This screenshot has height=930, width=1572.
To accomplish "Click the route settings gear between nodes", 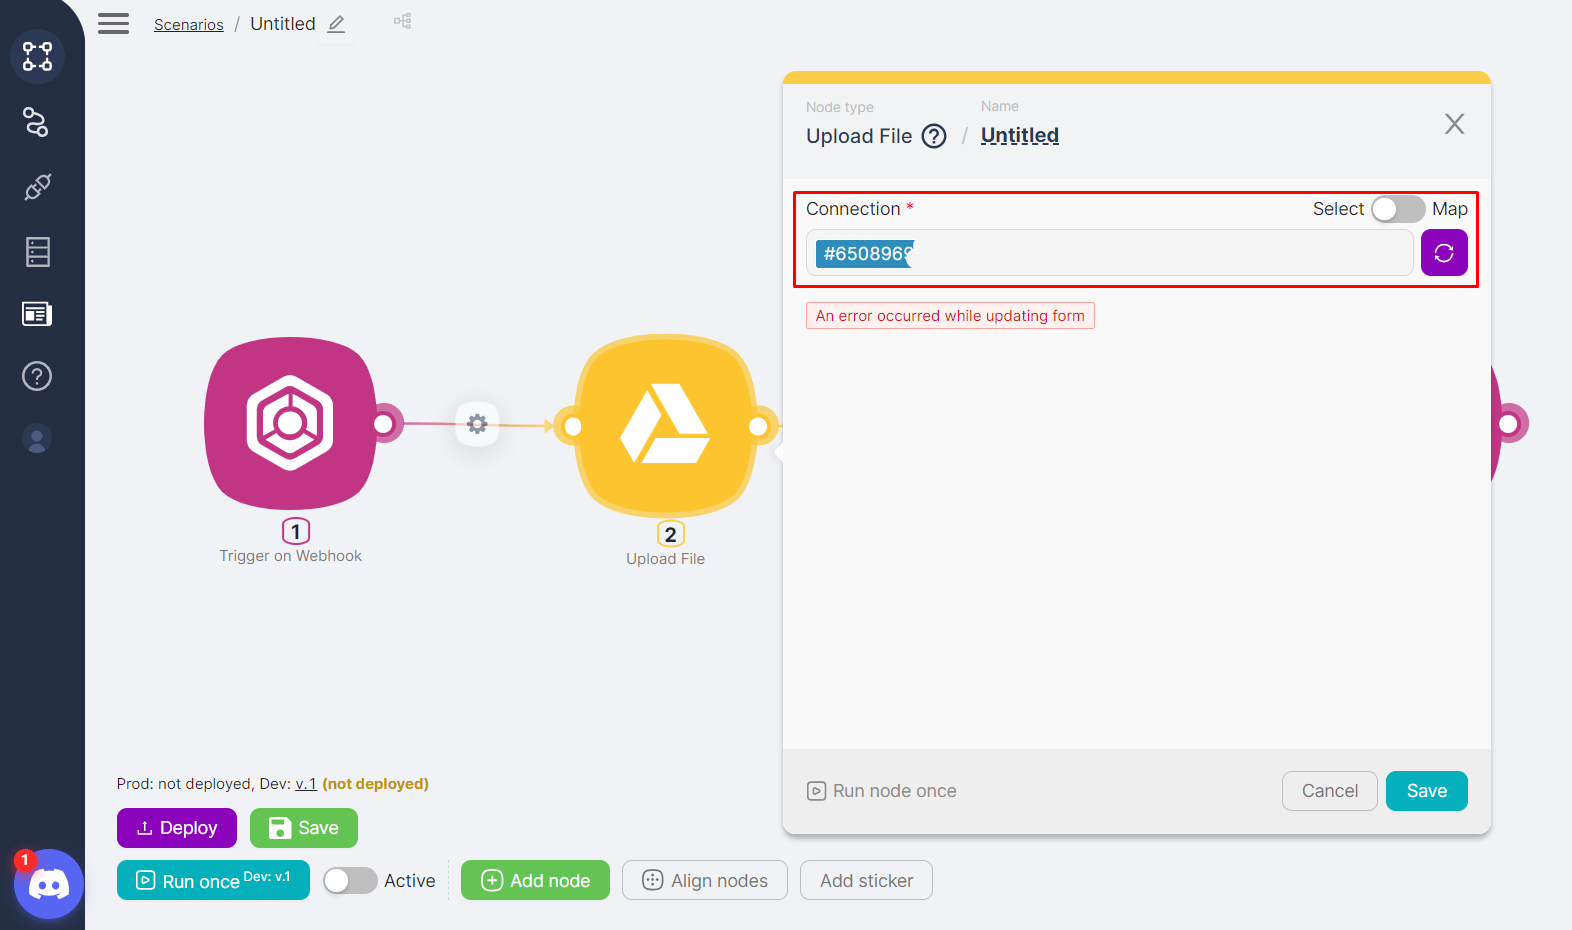I will point(477,424).
